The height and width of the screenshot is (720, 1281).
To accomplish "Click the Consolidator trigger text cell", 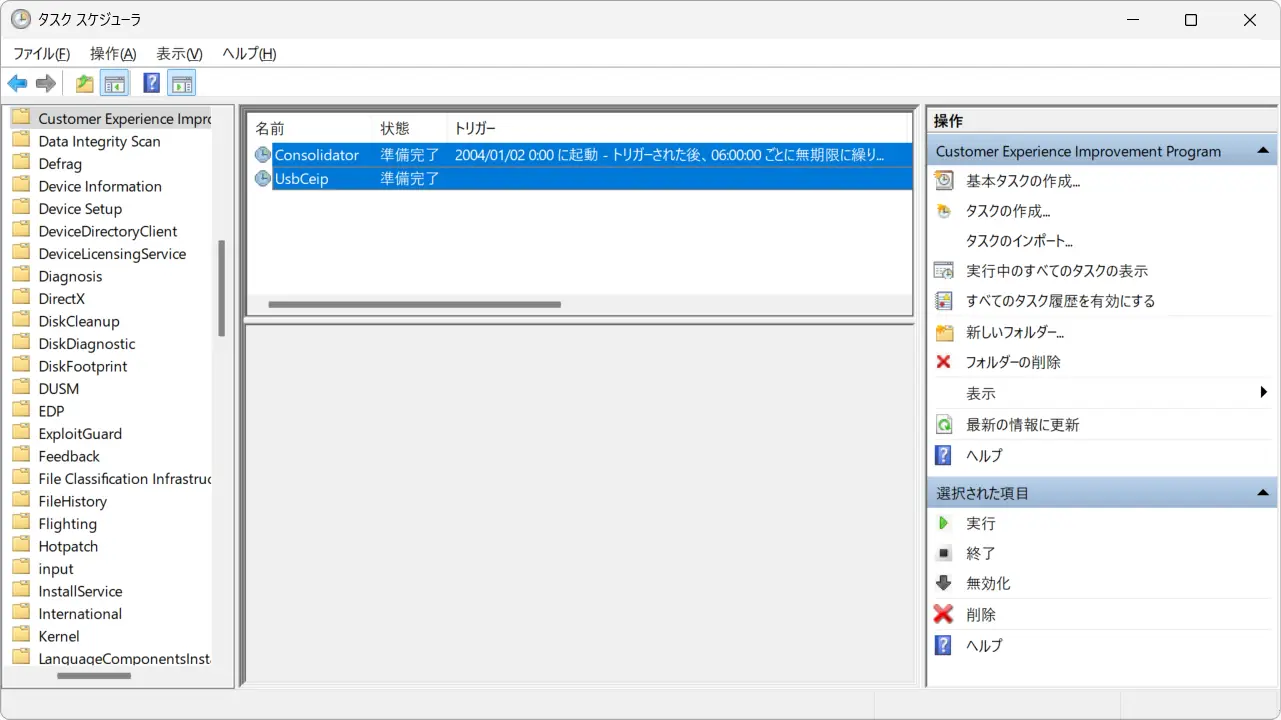I will 669,155.
